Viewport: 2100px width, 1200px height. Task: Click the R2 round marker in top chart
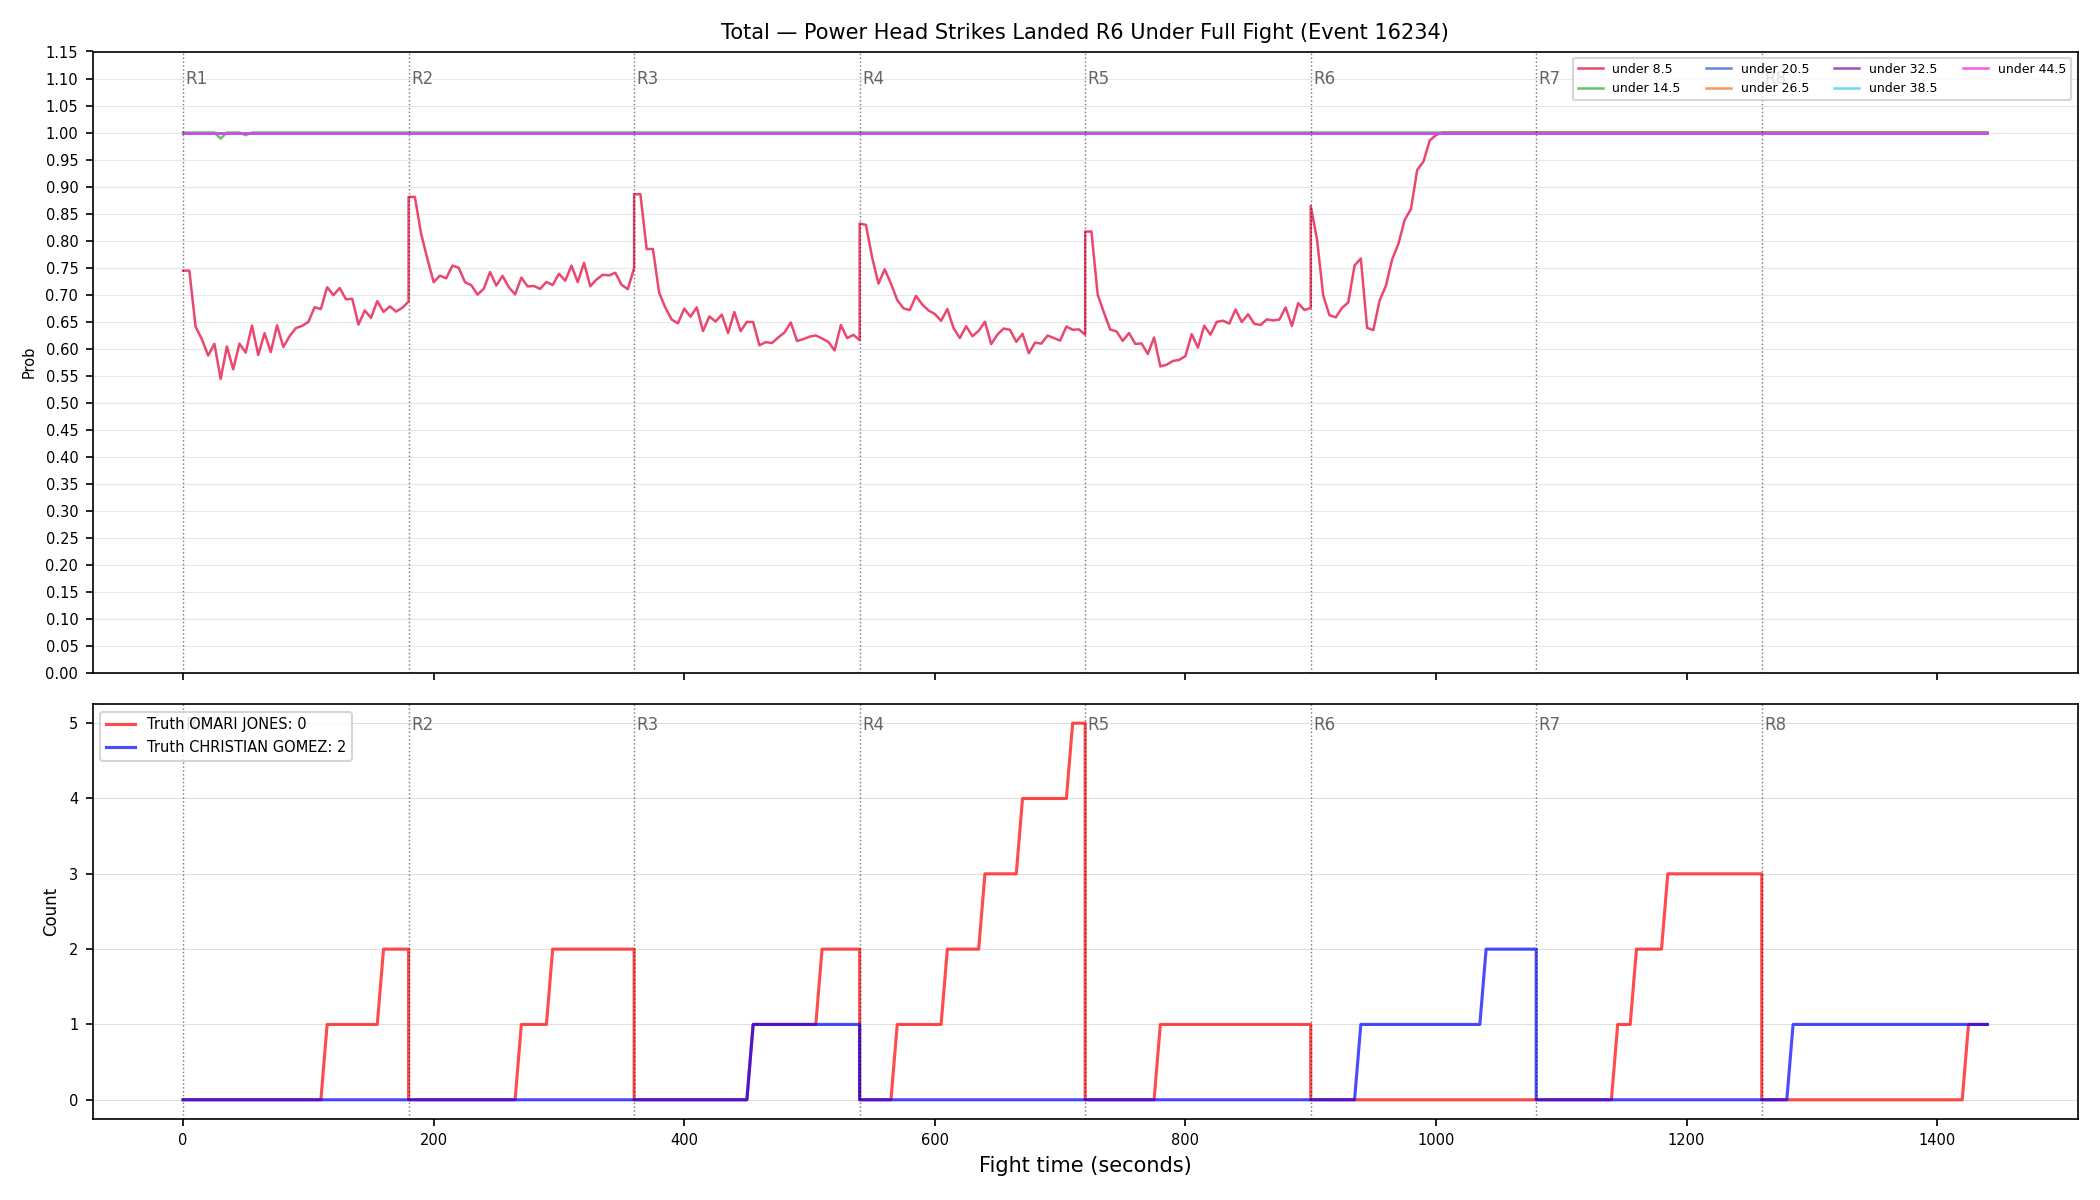422,78
